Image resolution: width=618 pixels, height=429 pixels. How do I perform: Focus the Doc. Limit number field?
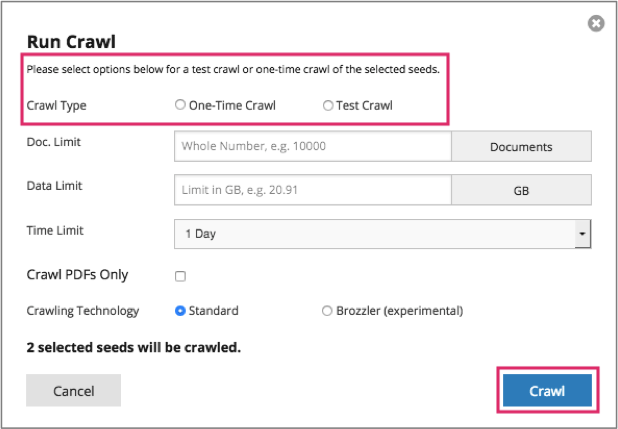tap(313, 147)
